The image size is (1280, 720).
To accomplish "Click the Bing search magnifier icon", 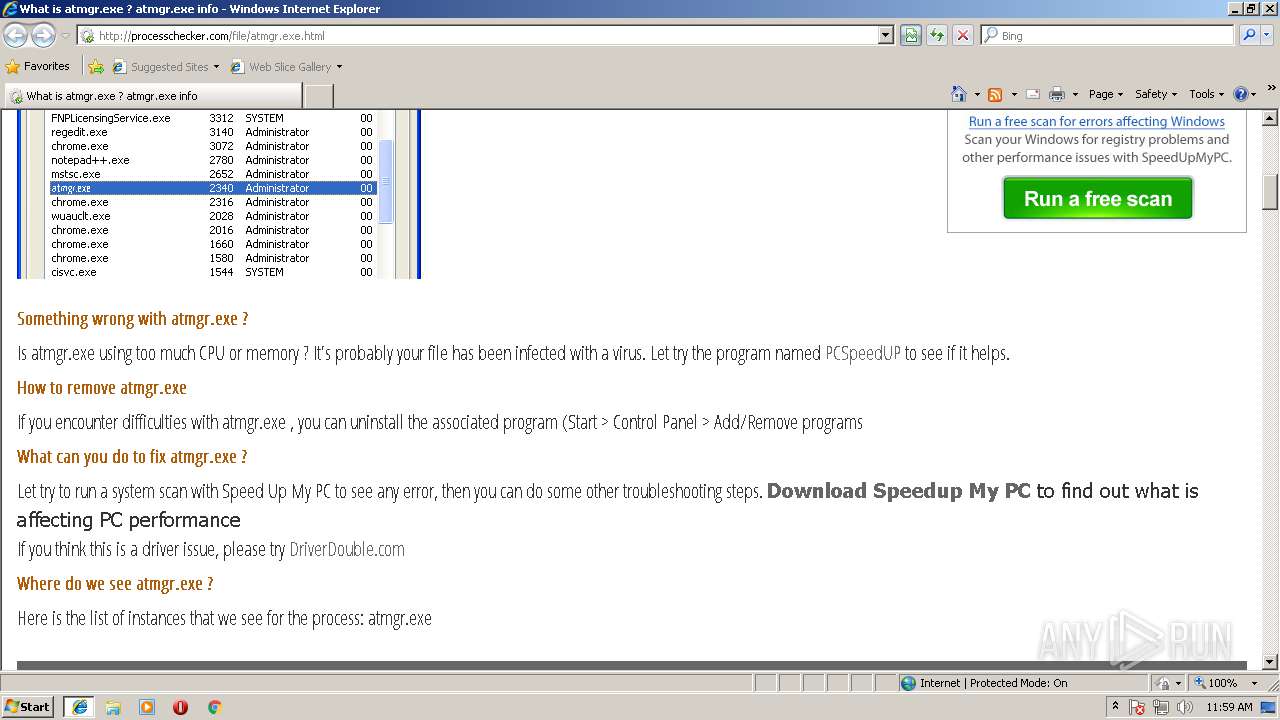I will [1248, 35].
